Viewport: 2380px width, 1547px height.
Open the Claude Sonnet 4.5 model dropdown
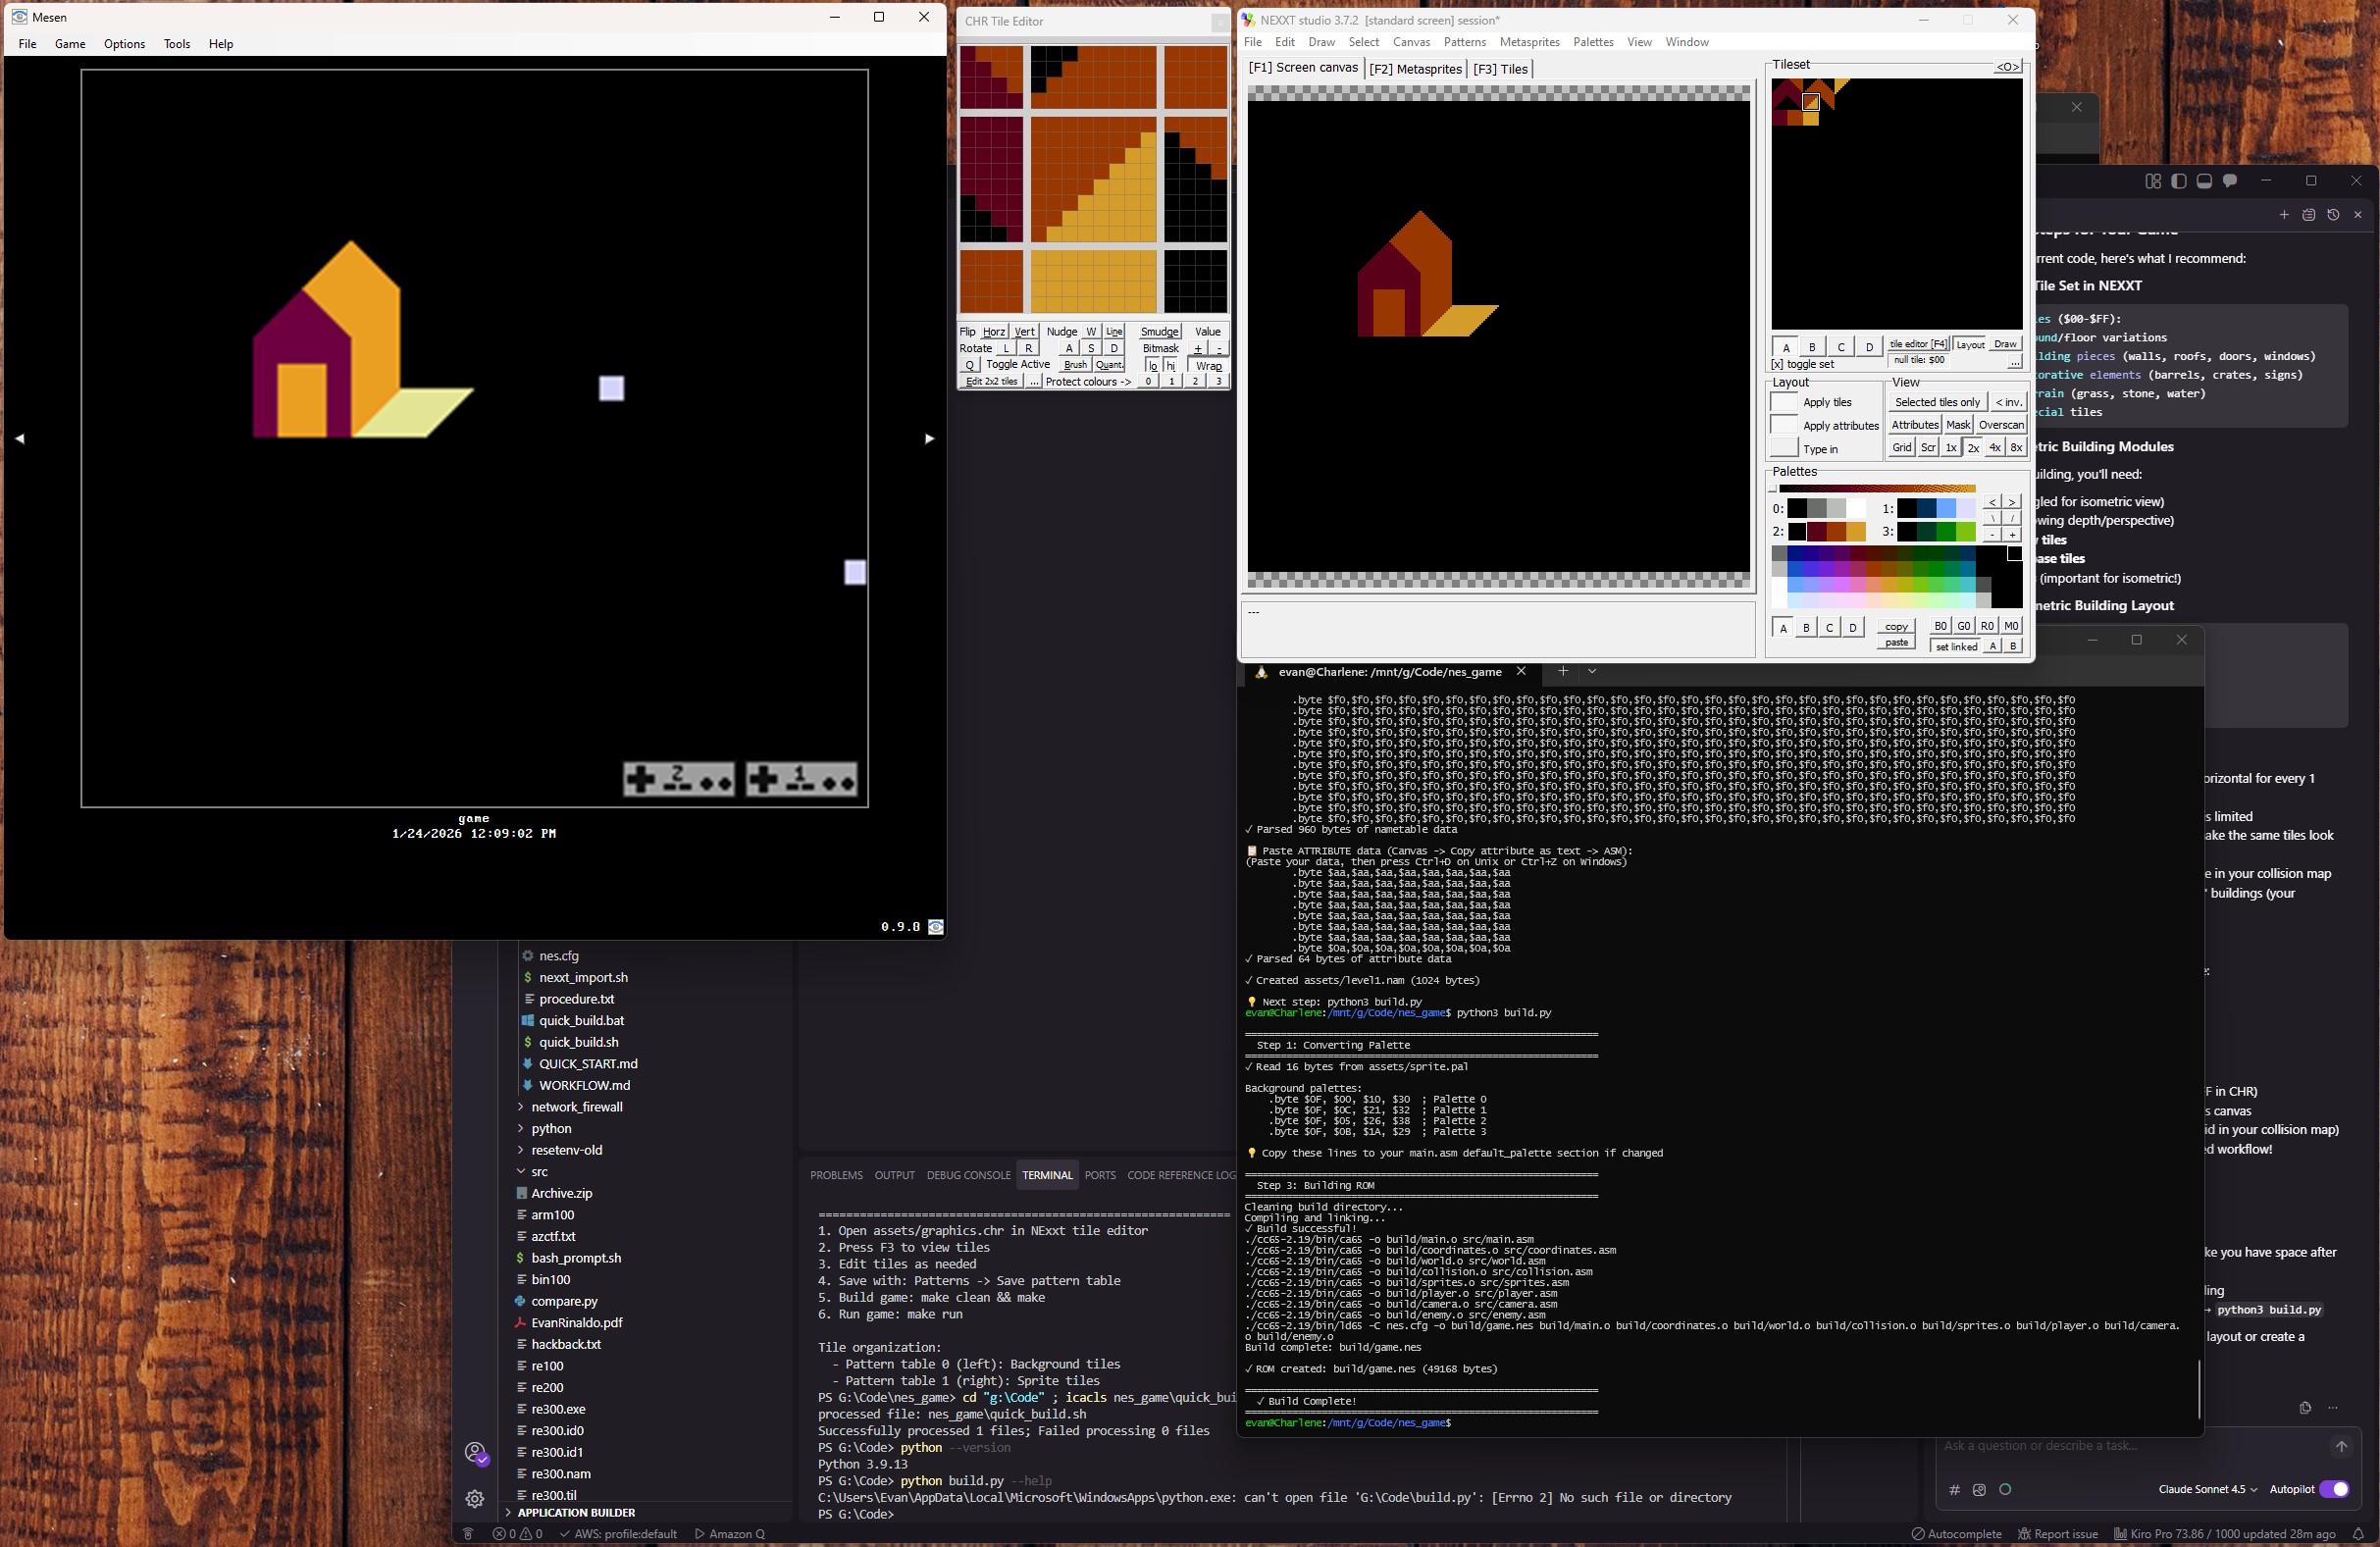2207,1489
